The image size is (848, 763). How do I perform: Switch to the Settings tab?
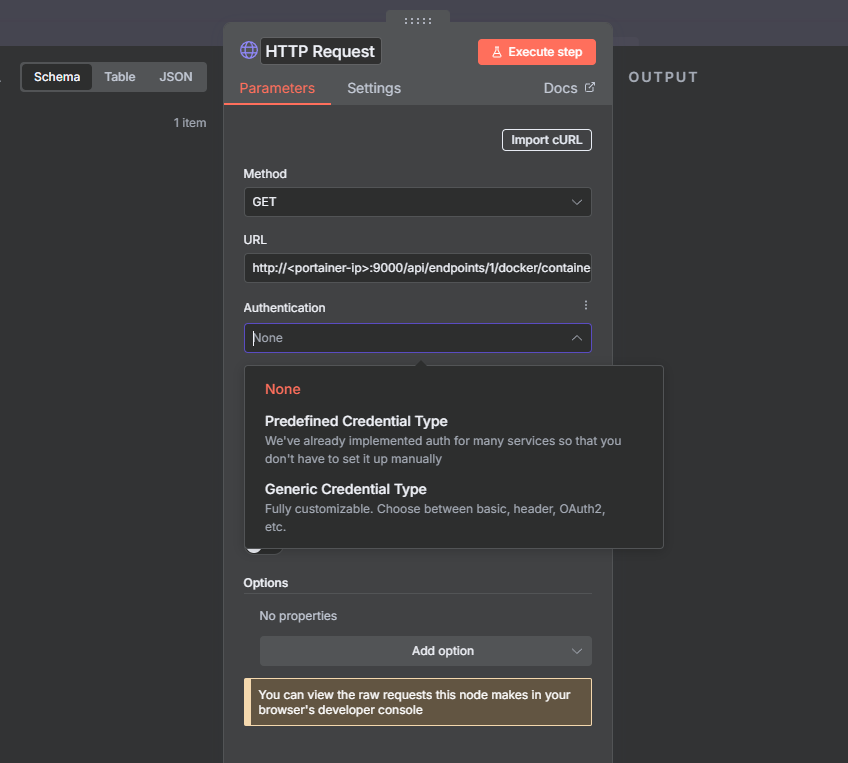374,88
